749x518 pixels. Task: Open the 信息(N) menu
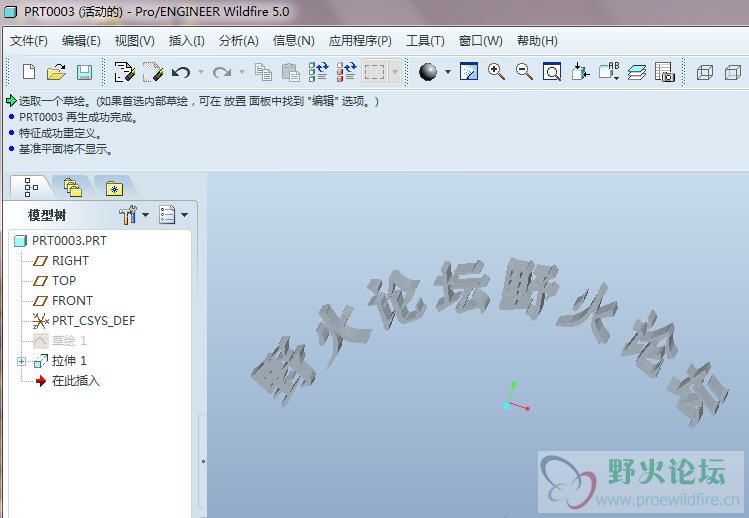click(x=294, y=41)
